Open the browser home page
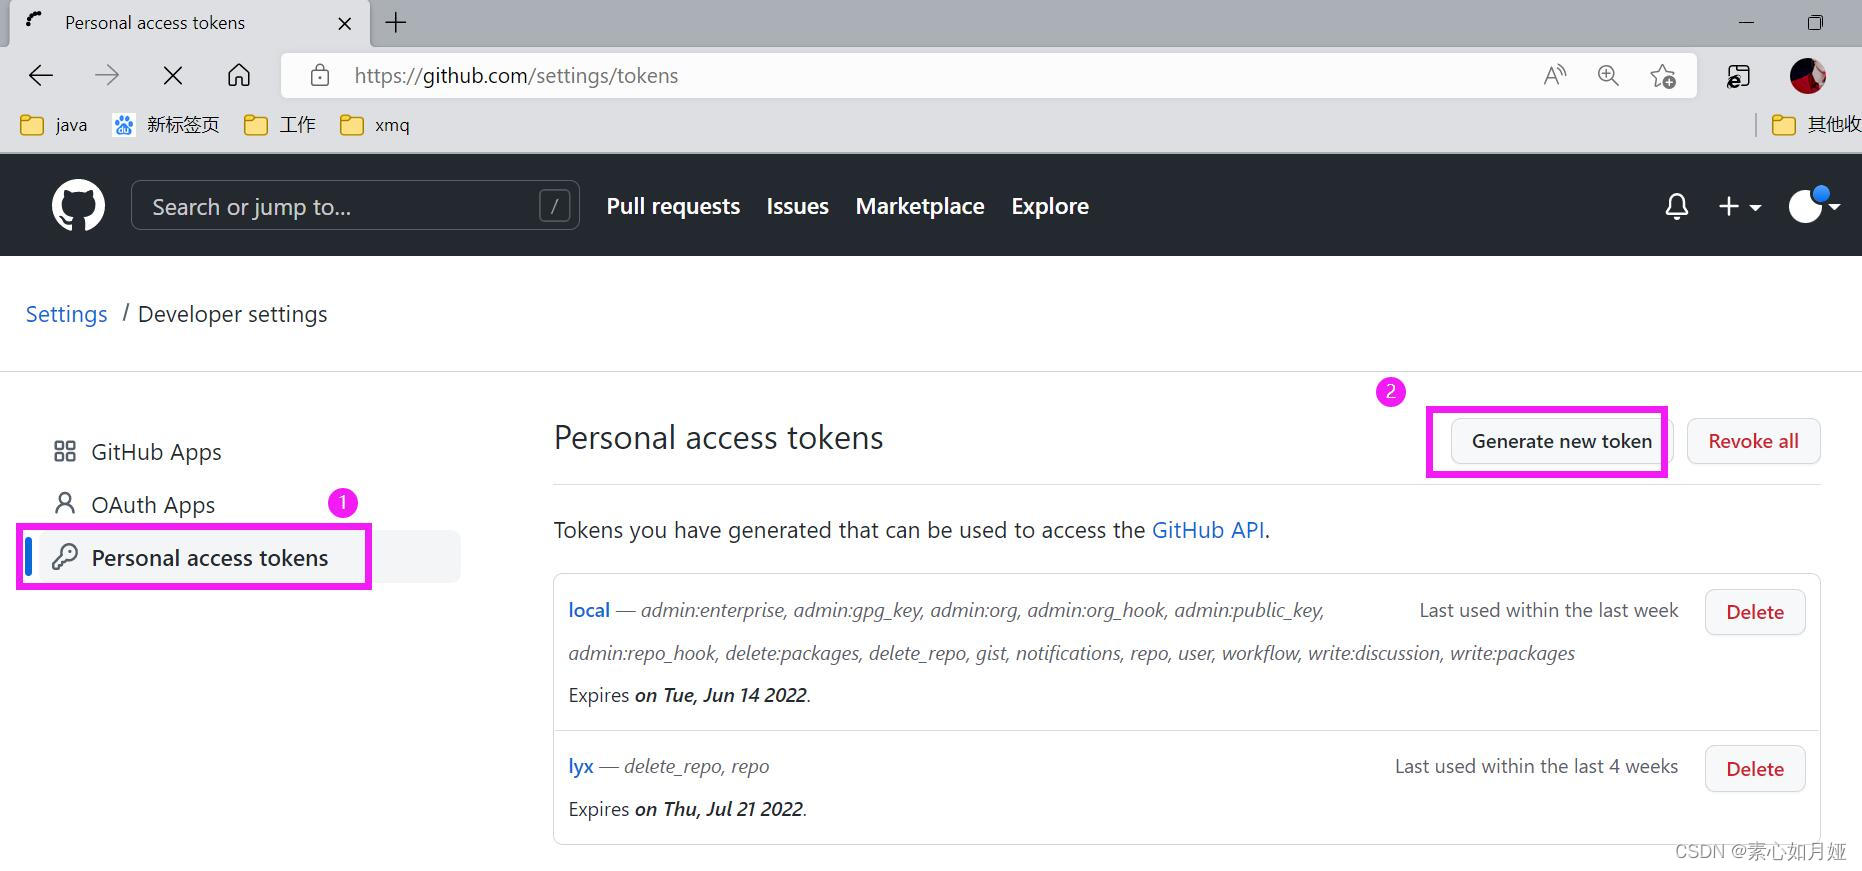The width and height of the screenshot is (1862, 871). (239, 76)
